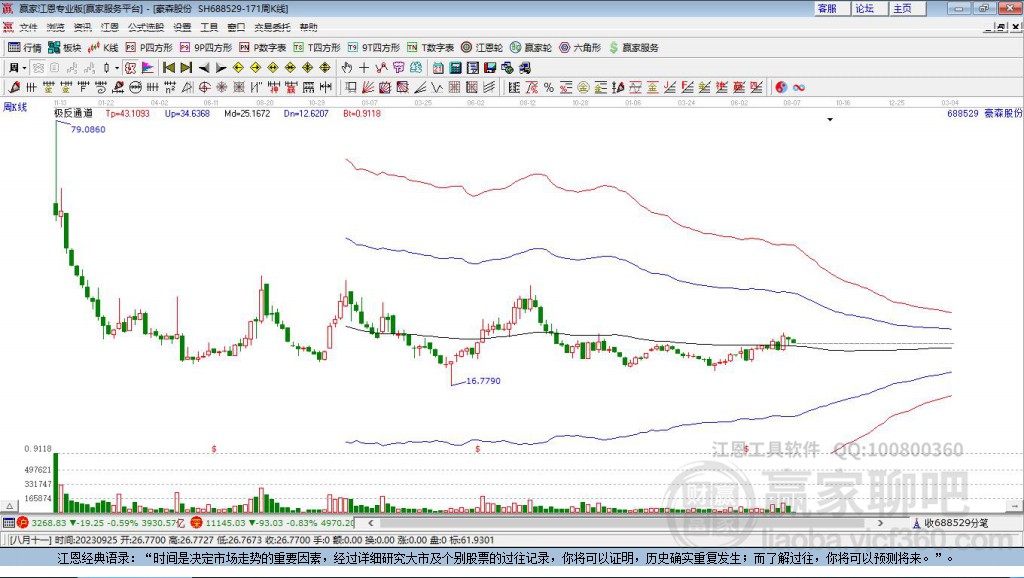Select the Gann fan lines tool
Viewport: 1024px width, 578px height.
[x=368, y=87]
